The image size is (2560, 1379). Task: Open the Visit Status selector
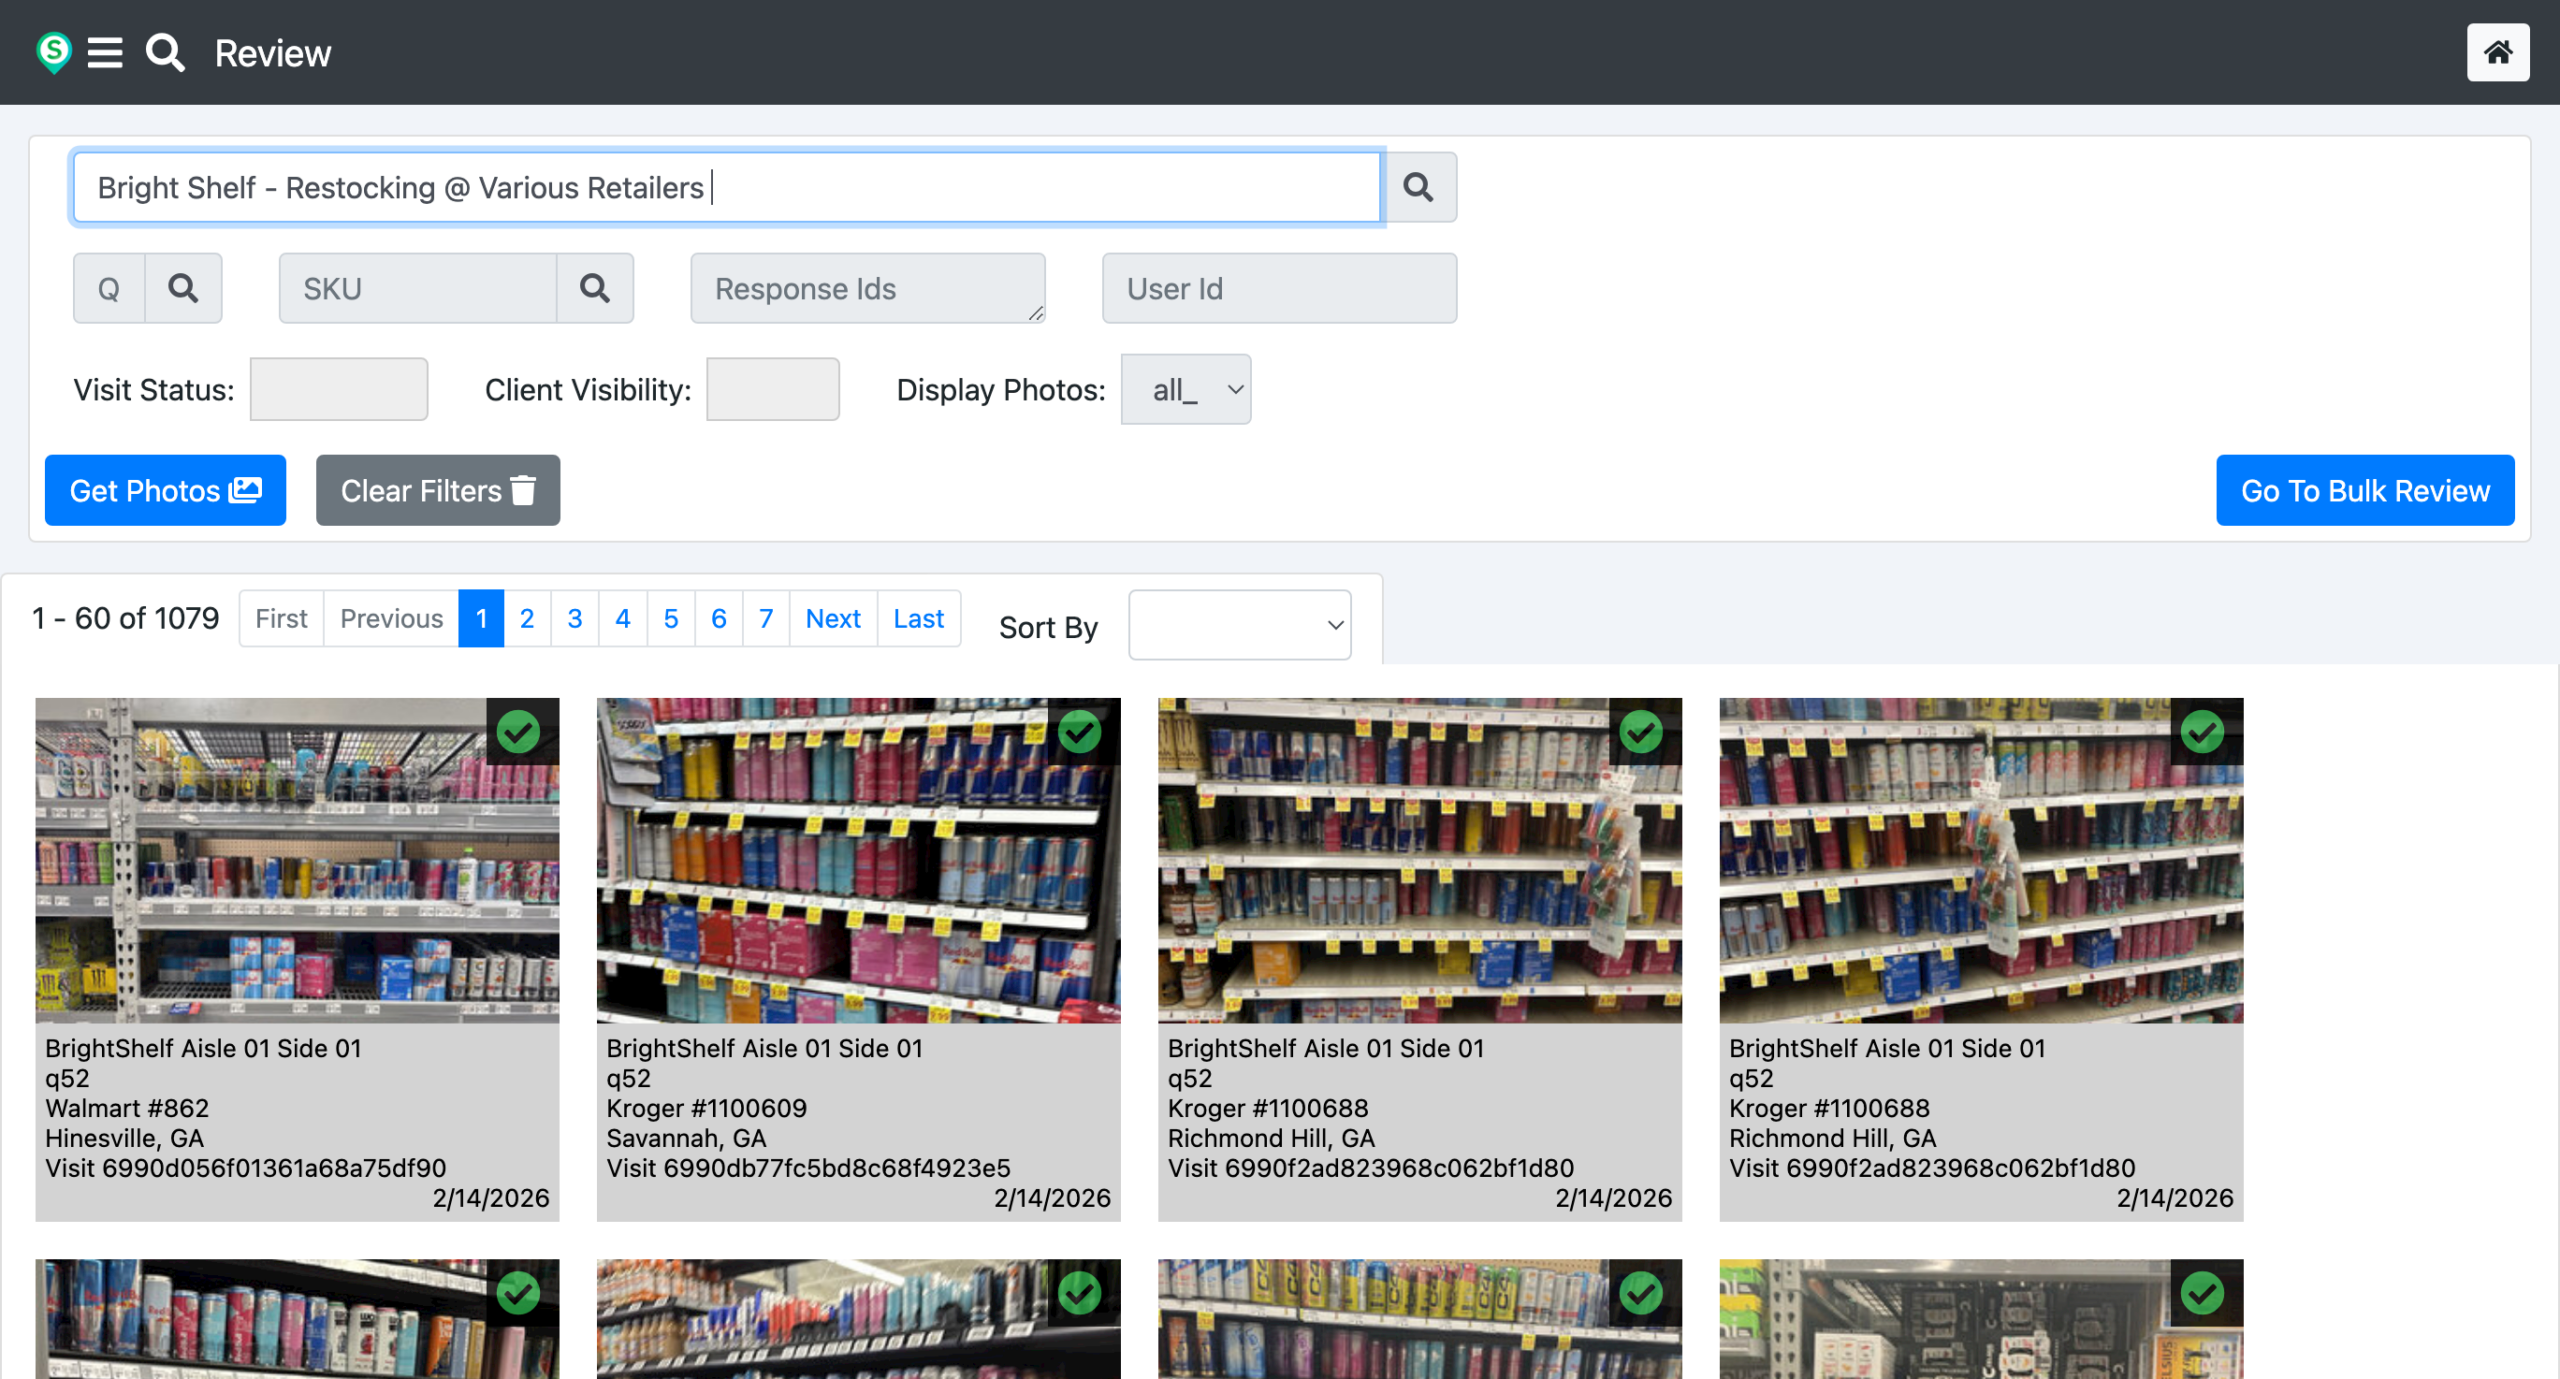339,389
